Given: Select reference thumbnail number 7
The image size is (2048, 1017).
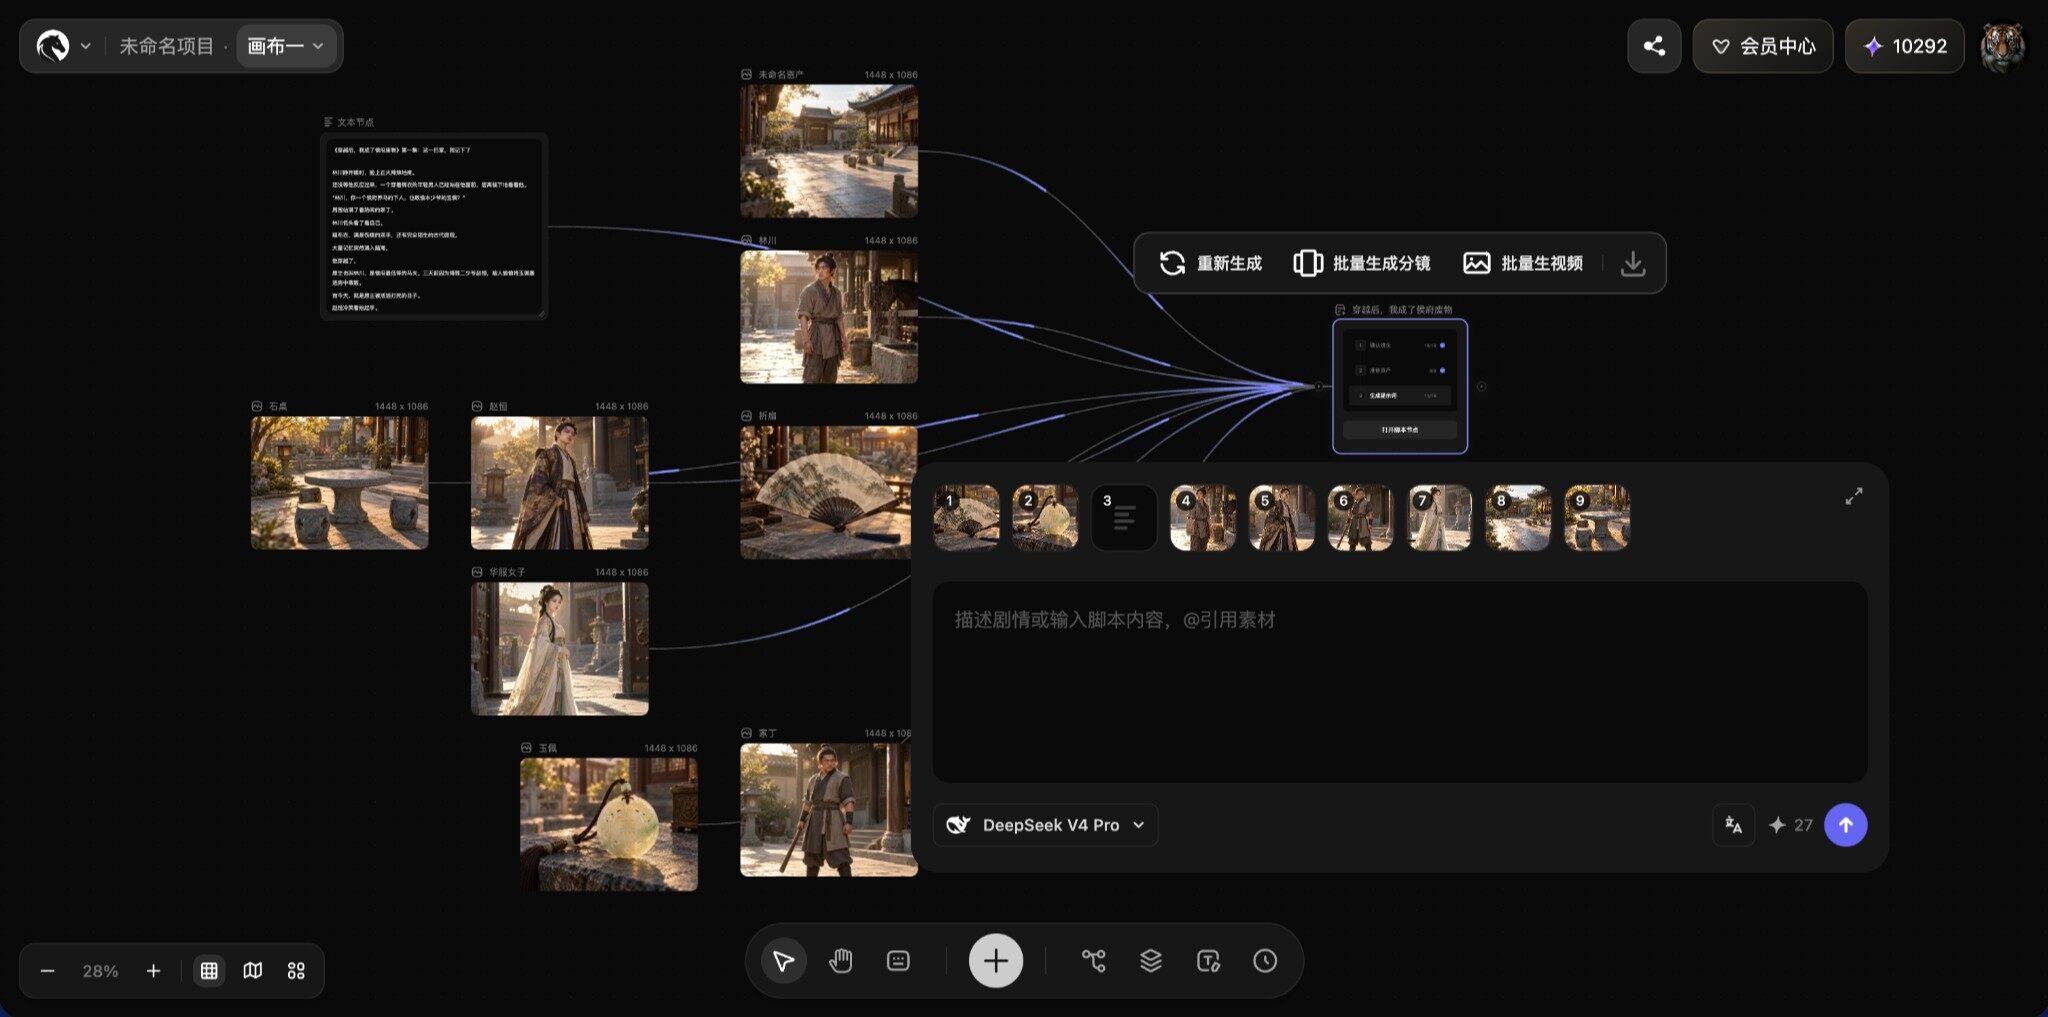Looking at the screenshot, I should (1440, 518).
